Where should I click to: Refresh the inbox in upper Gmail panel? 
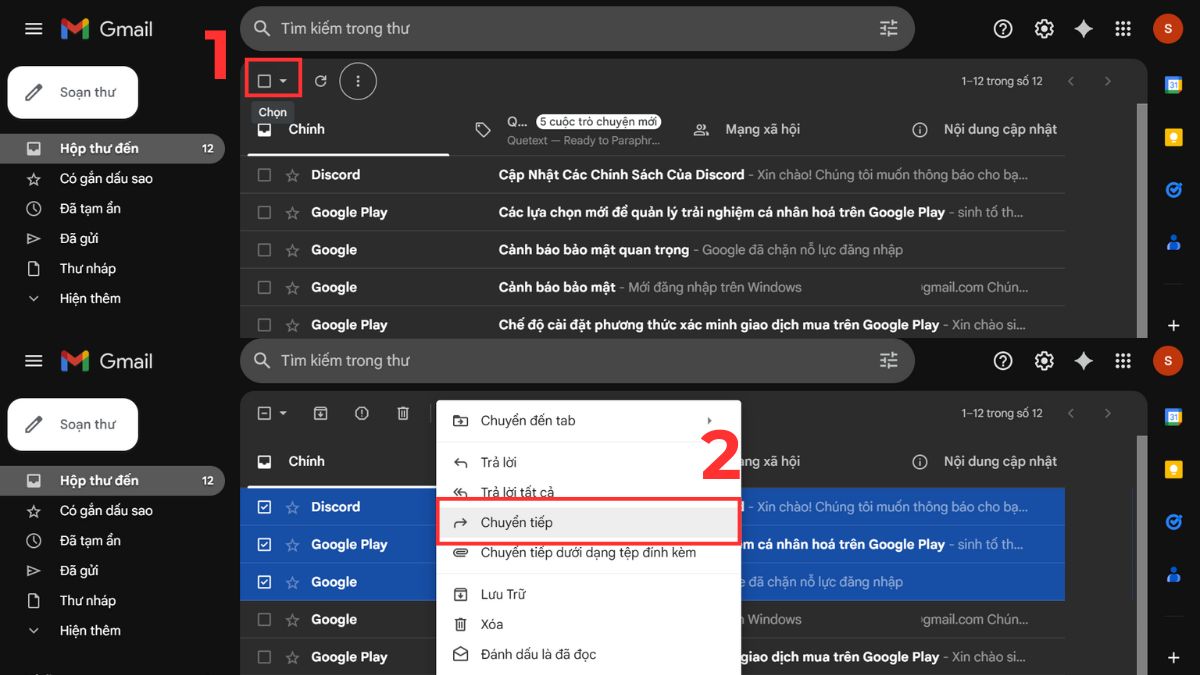321,81
